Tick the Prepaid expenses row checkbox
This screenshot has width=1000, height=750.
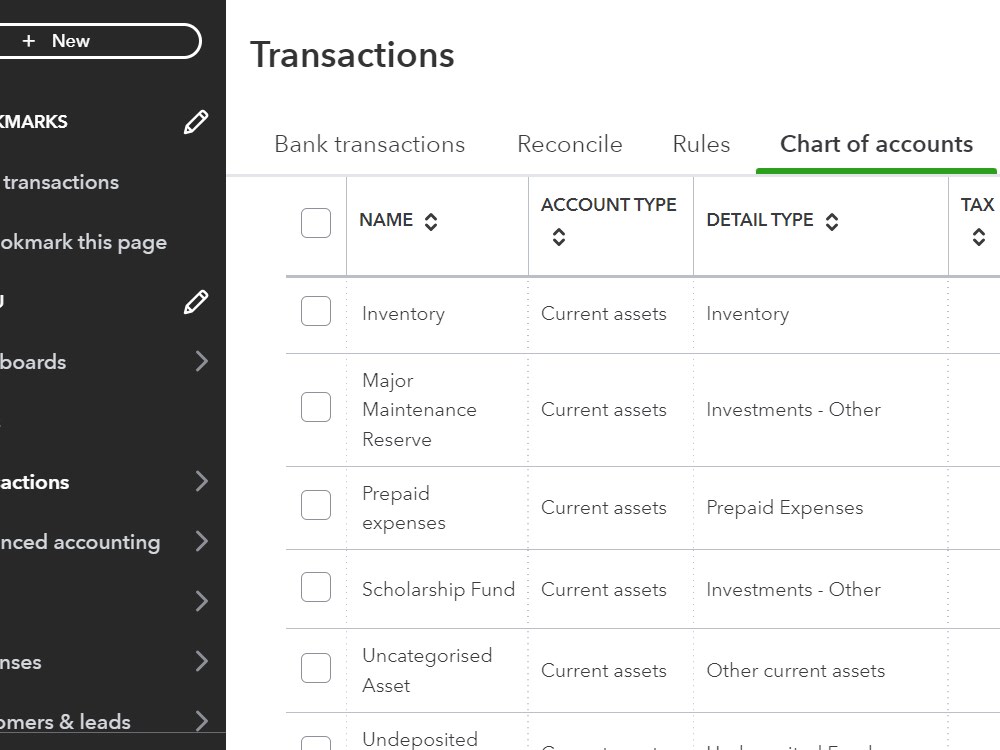(316, 504)
